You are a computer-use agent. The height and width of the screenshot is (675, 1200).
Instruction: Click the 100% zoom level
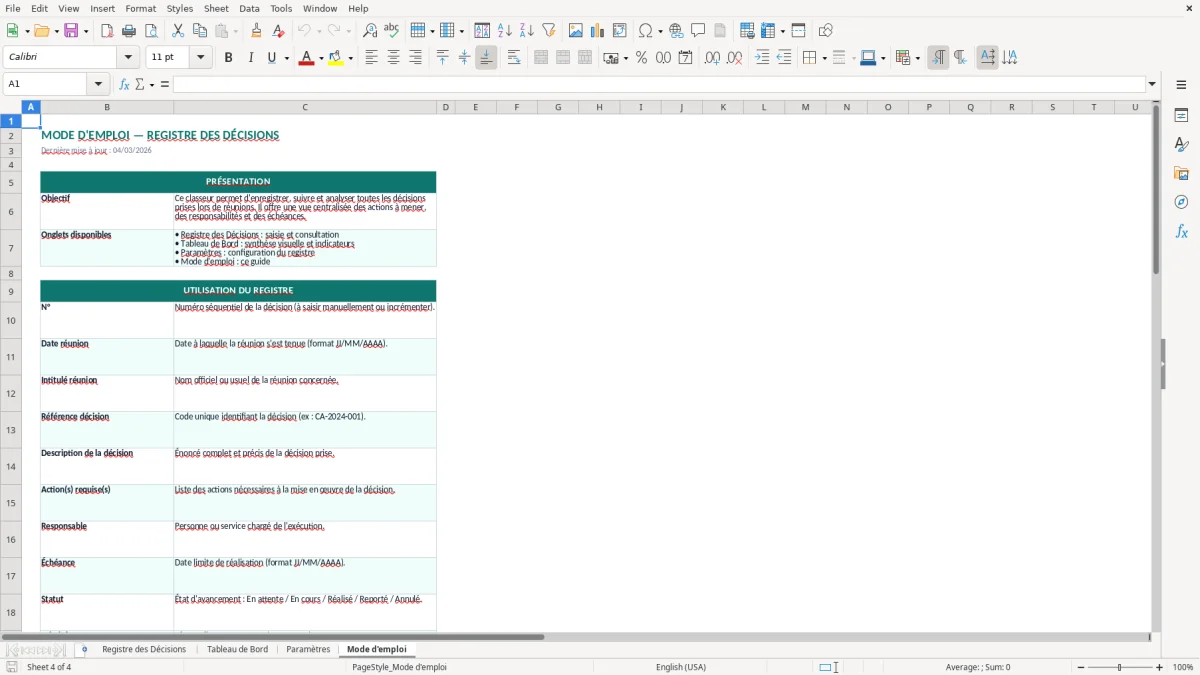click(1183, 667)
